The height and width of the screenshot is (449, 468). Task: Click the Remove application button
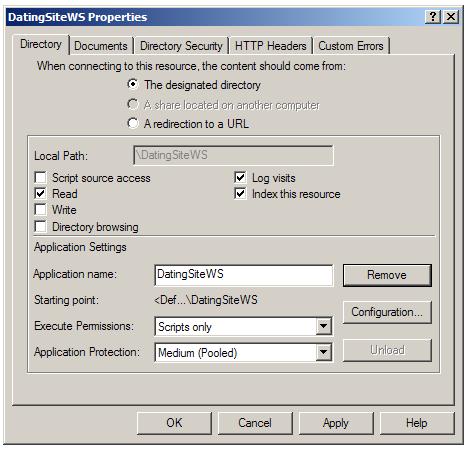coord(387,275)
